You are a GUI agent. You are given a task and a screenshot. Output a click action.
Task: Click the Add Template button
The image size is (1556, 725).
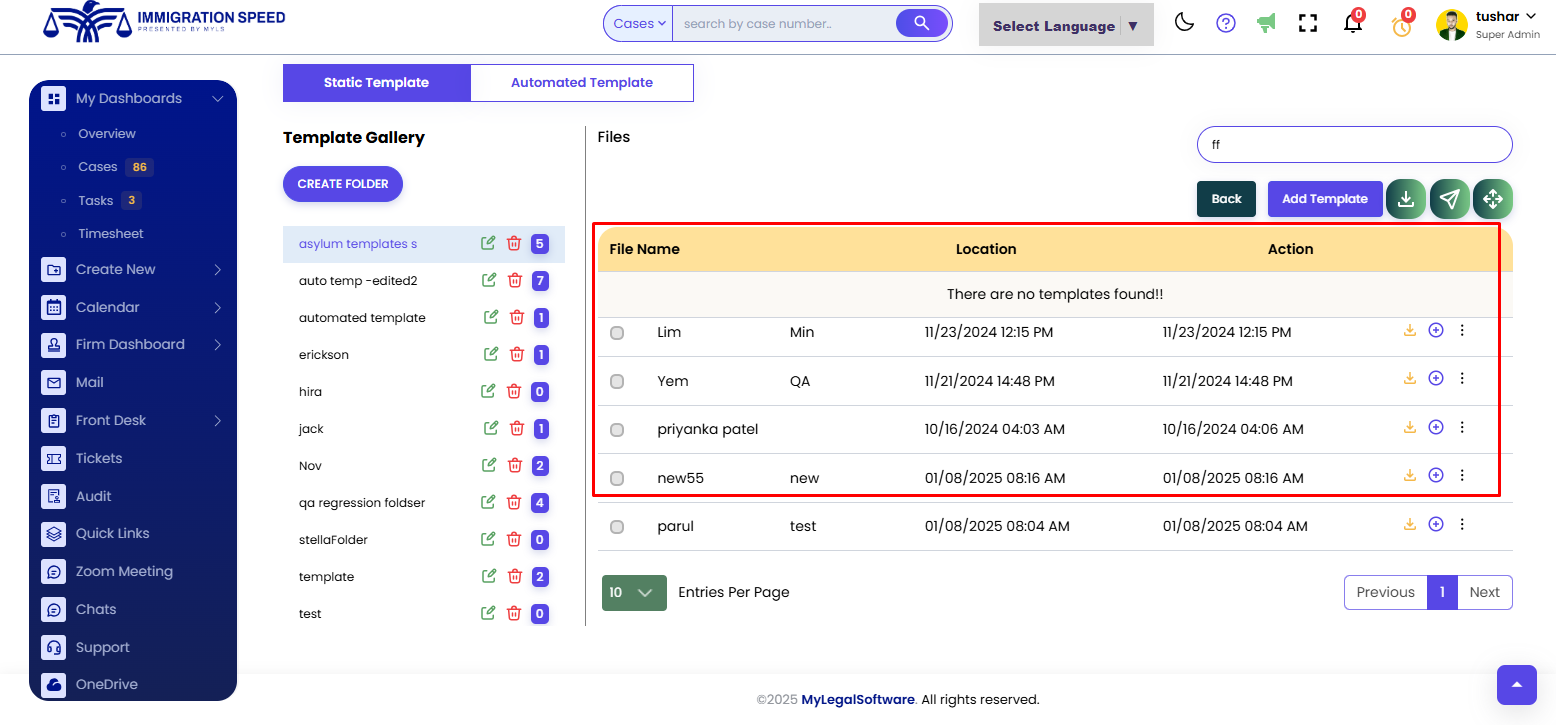(x=1324, y=199)
